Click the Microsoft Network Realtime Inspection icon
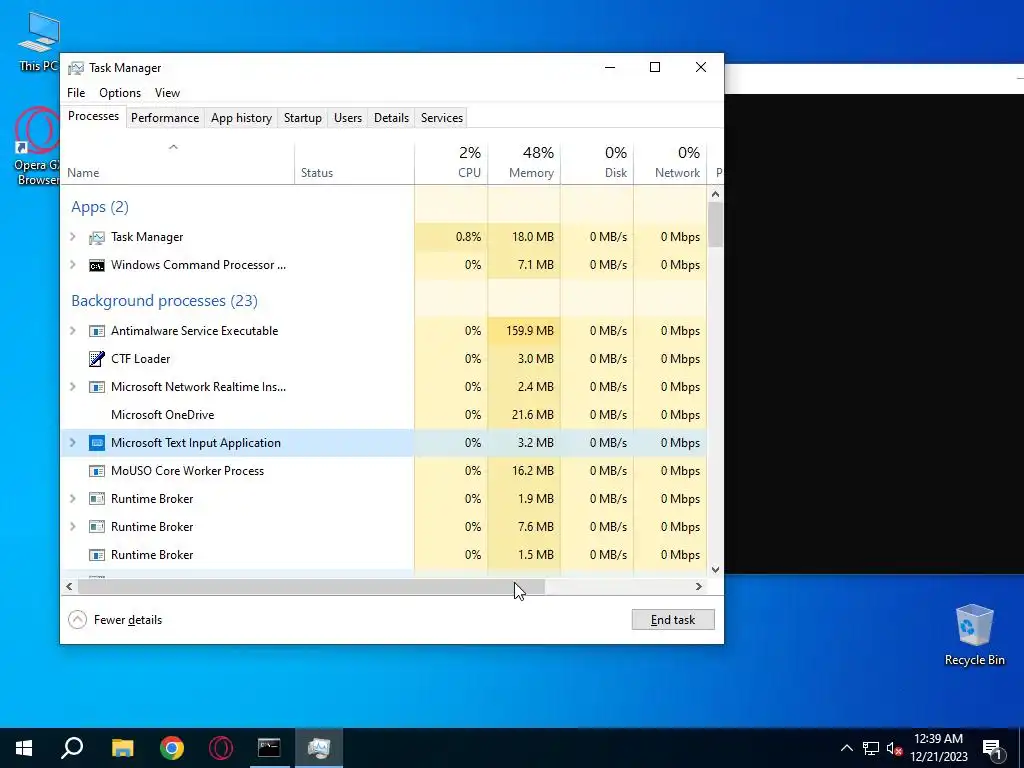This screenshot has height=768, width=1024. point(97,387)
